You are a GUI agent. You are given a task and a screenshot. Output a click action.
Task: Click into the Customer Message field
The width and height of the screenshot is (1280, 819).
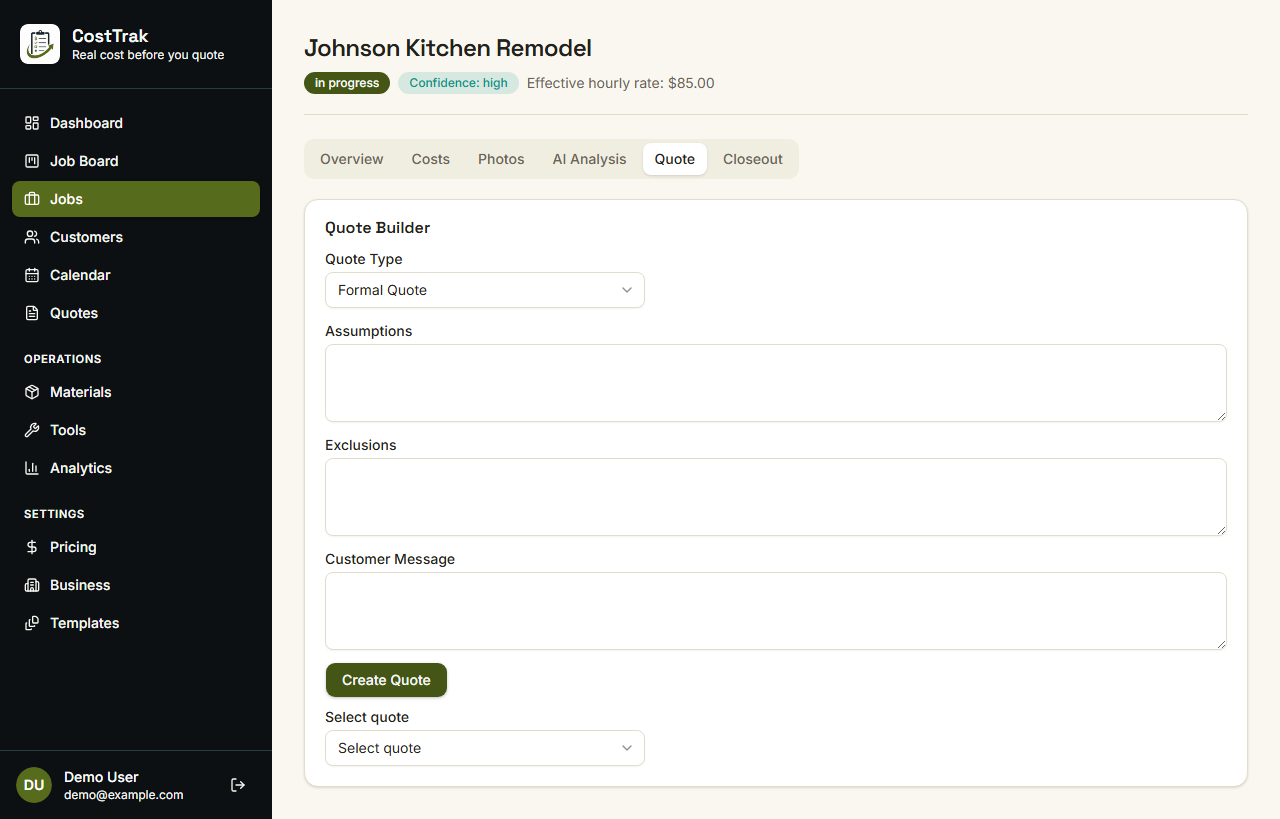(776, 611)
